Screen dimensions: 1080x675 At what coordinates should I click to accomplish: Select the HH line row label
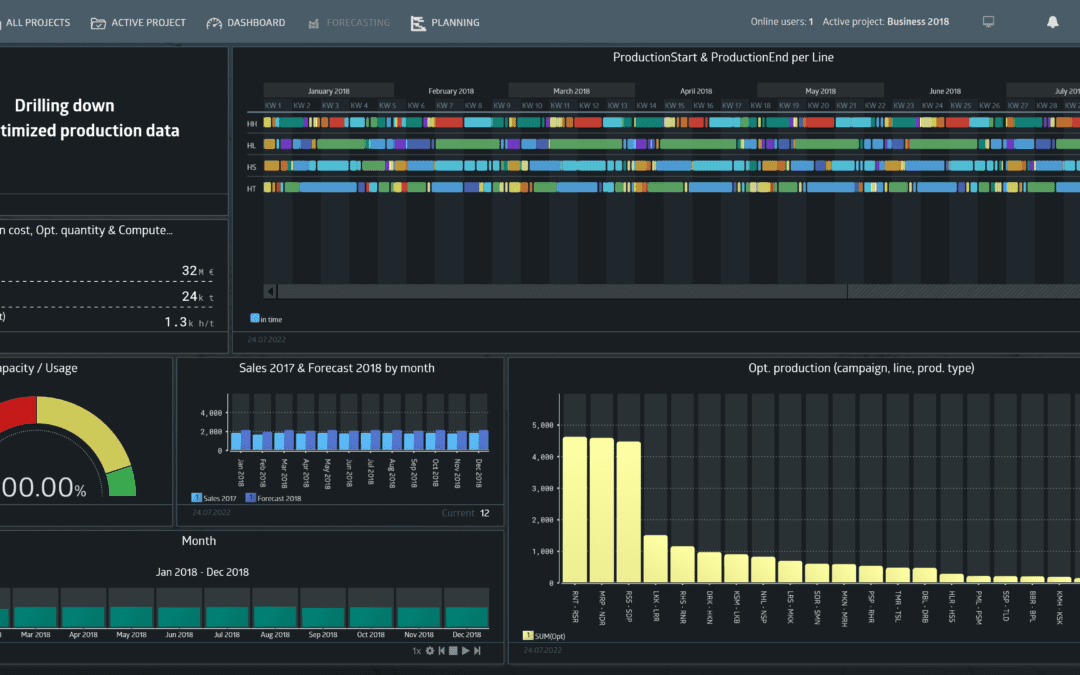tap(251, 124)
